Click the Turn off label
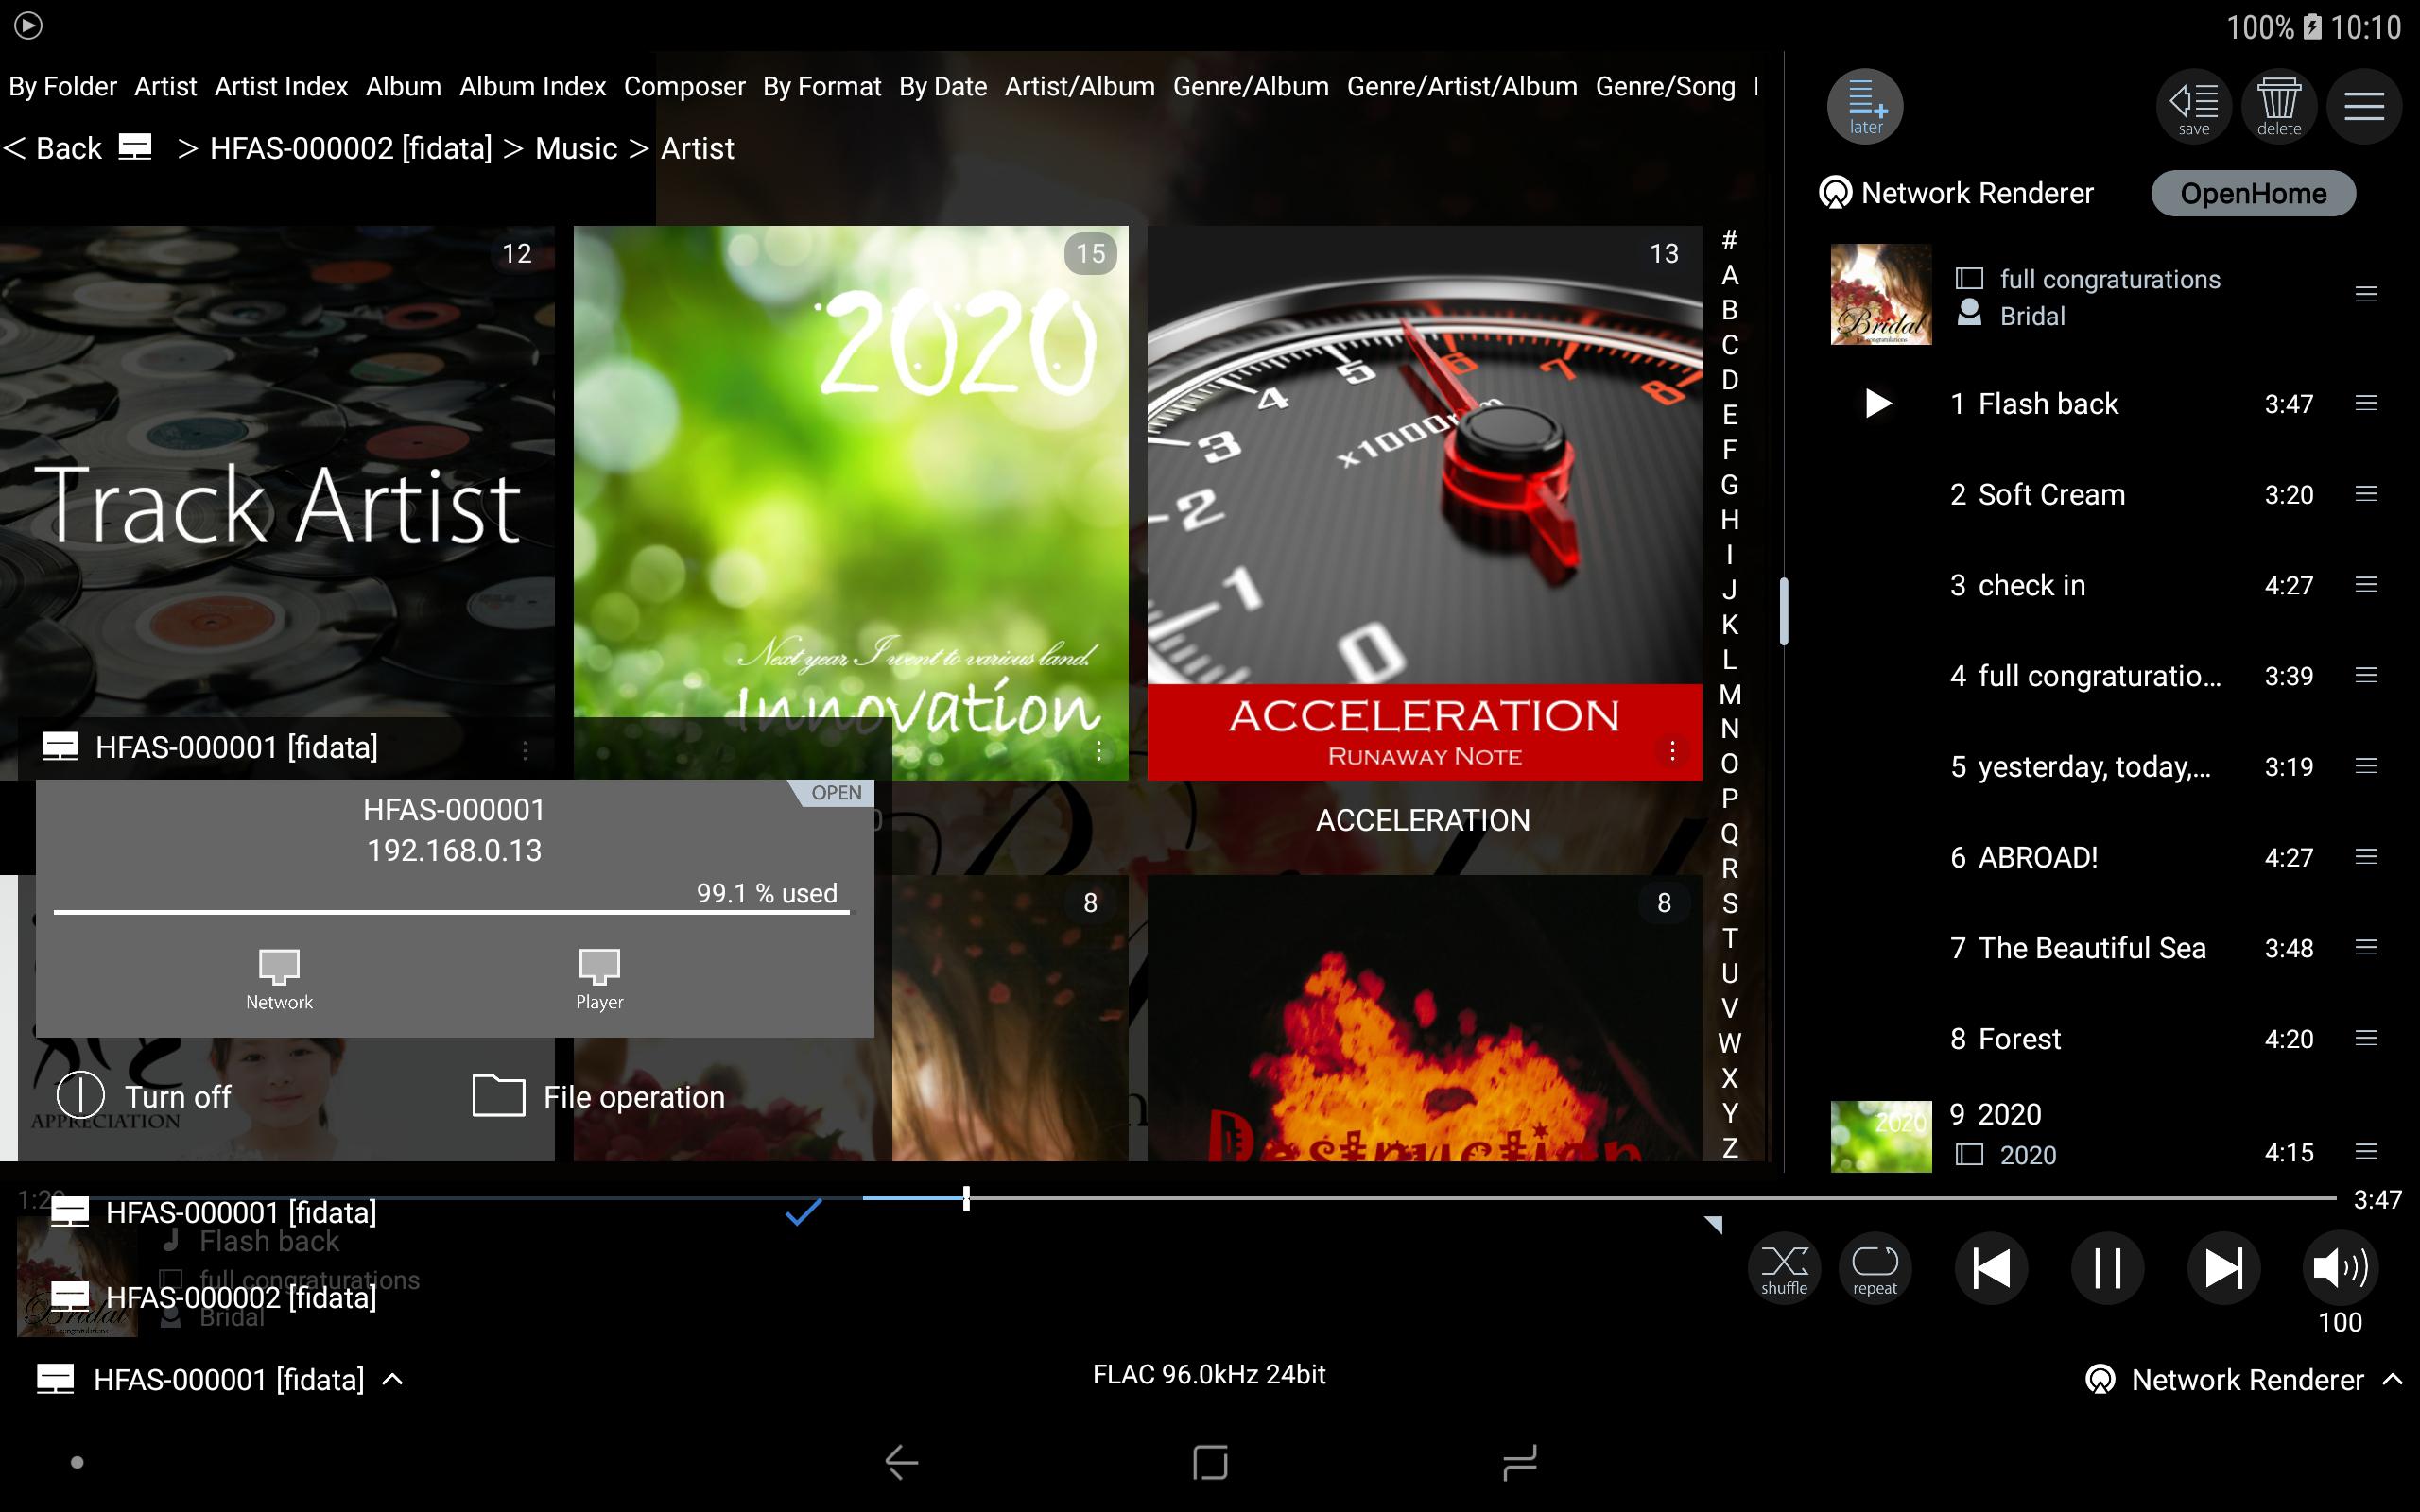Image resolution: width=2420 pixels, height=1512 pixels. pyautogui.click(x=178, y=1097)
